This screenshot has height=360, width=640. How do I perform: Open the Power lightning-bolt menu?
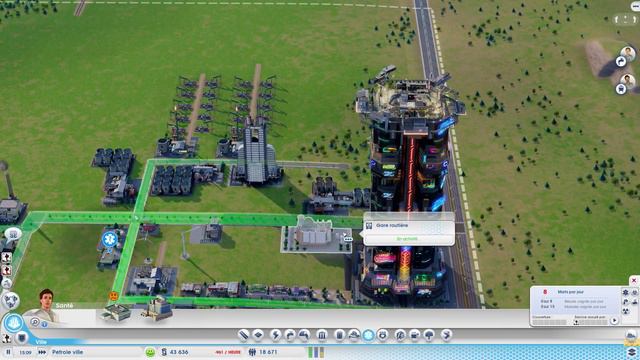[x=276, y=335]
